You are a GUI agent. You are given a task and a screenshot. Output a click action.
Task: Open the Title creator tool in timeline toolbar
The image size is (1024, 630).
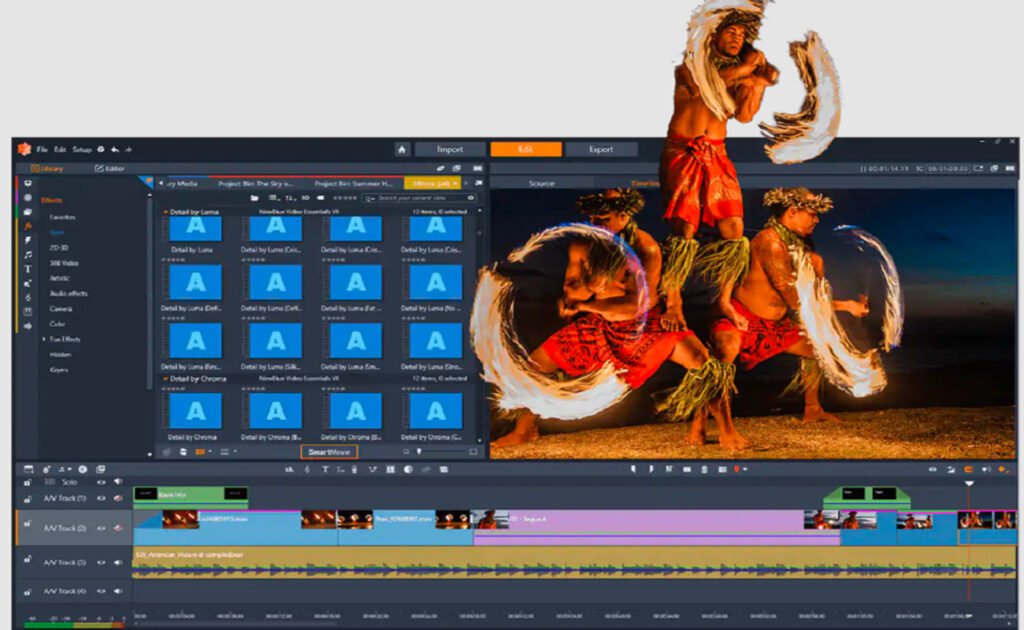pyautogui.click(x=325, y=469)
